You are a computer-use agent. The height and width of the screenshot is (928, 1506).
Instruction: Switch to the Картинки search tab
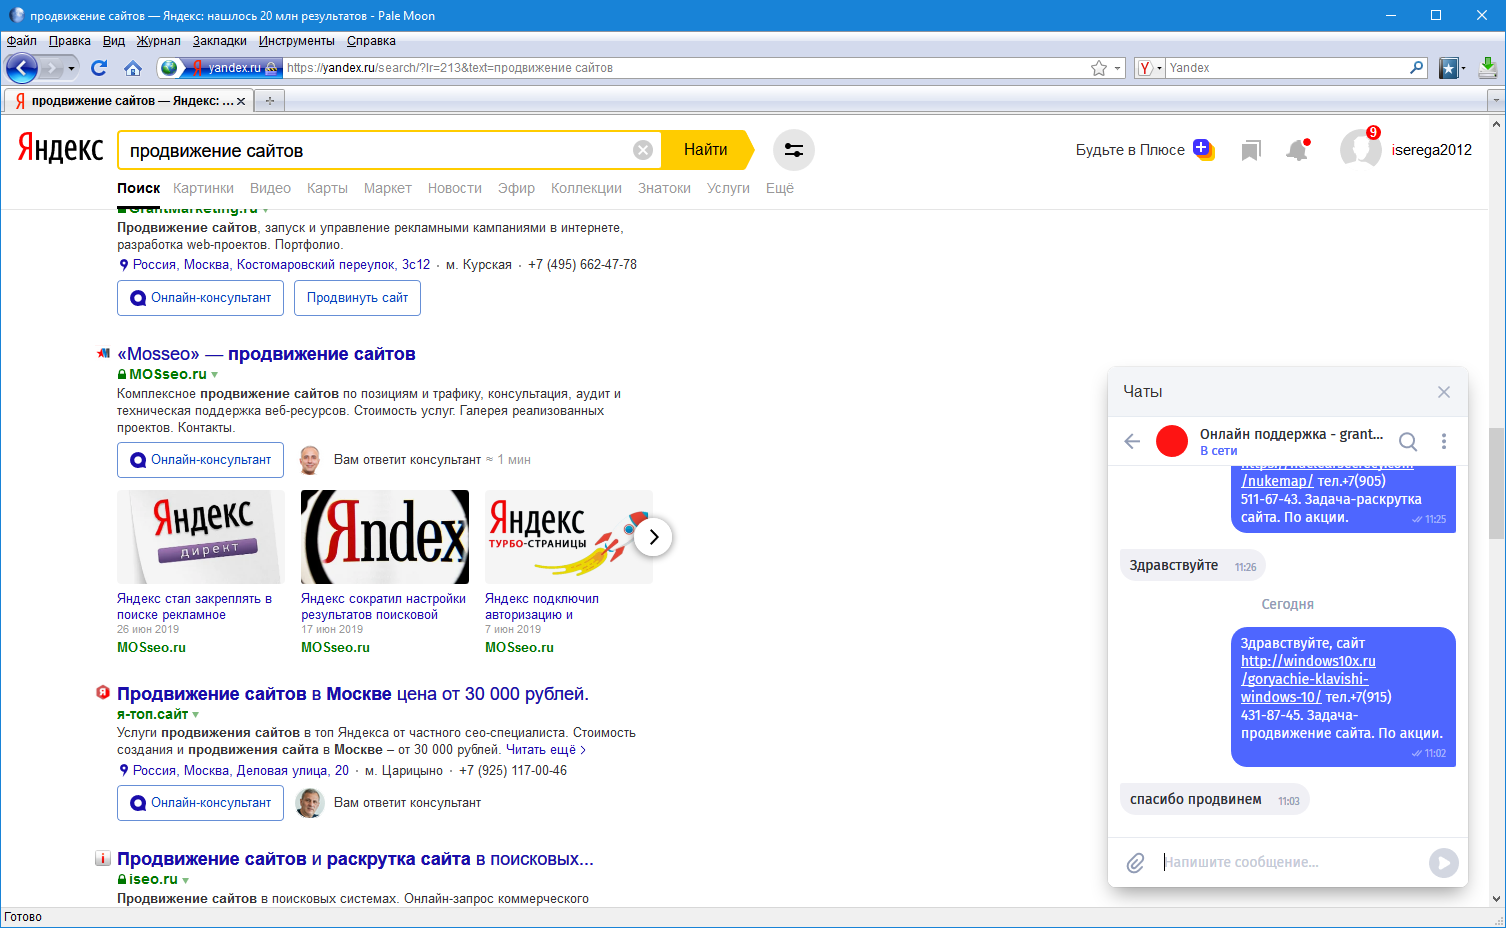coord(203,188)
